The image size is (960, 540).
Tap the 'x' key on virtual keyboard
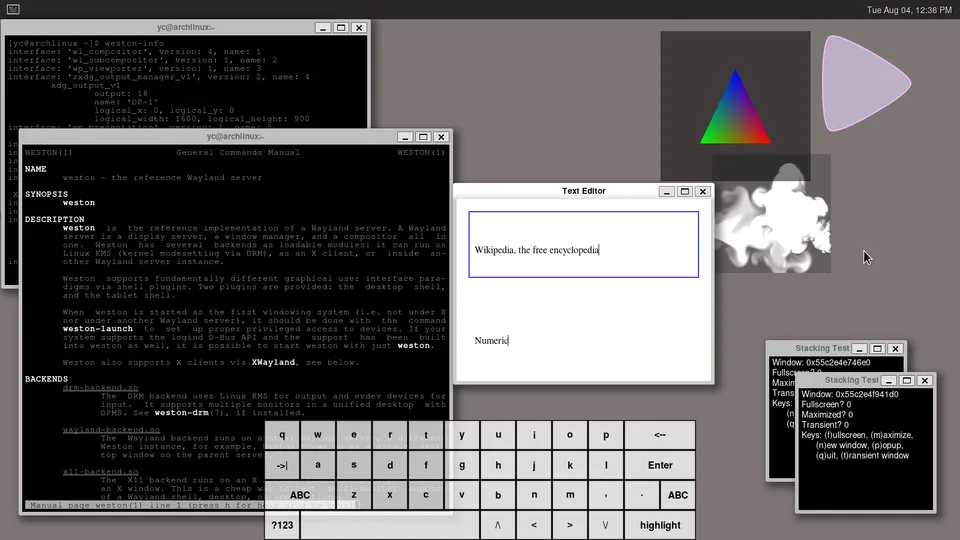[x=390, y=495]
